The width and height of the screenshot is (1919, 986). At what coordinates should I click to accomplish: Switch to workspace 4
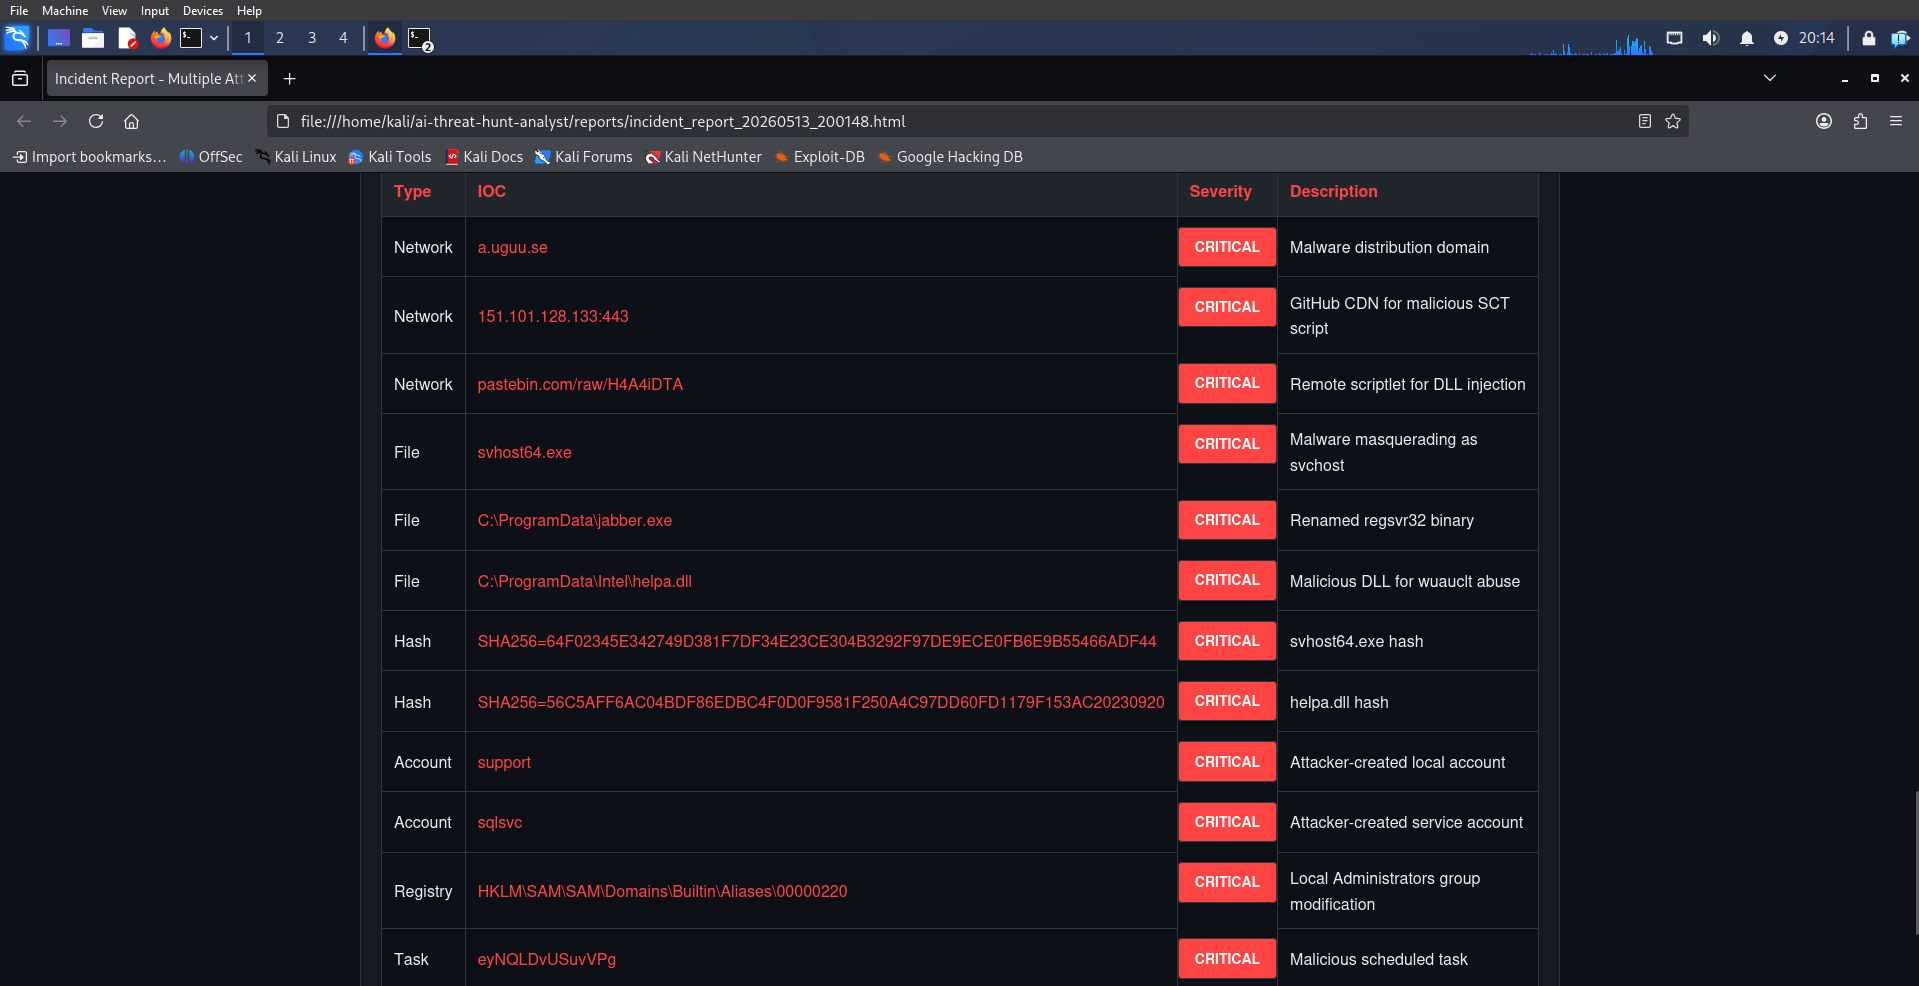(343, 38)
